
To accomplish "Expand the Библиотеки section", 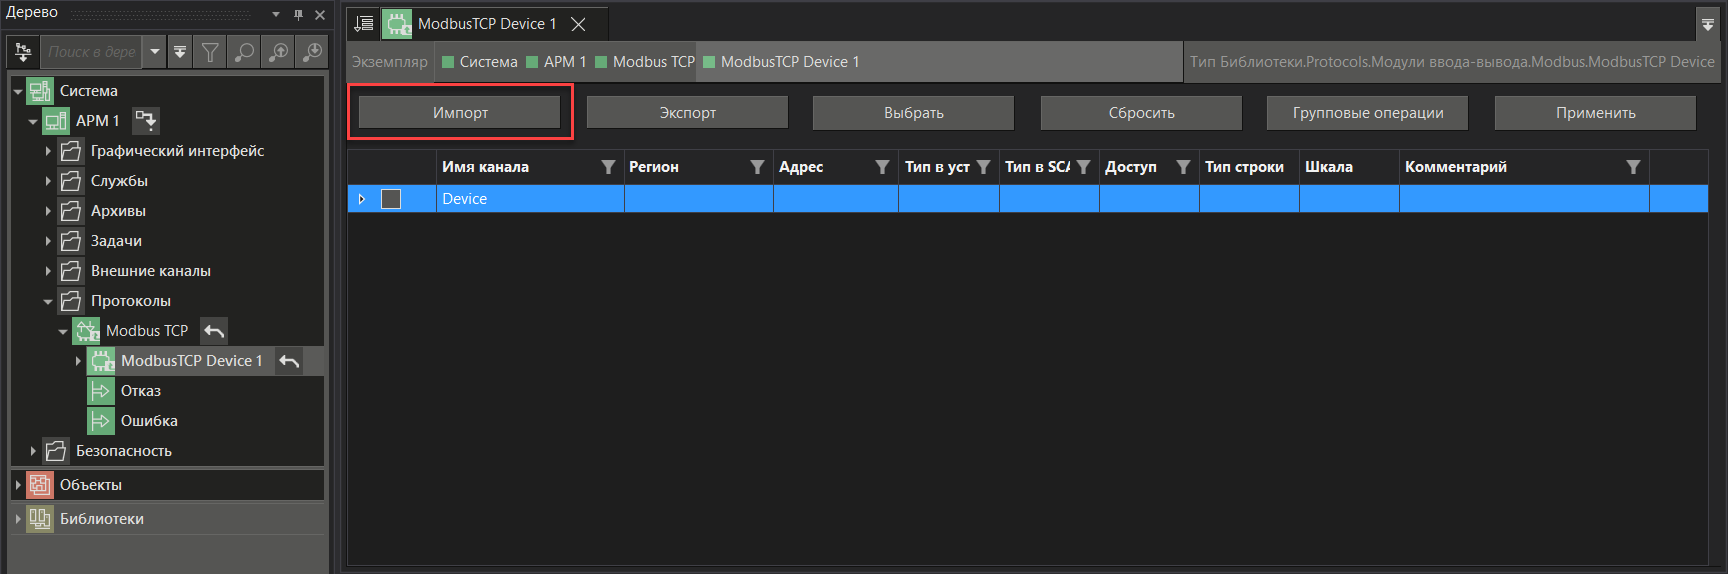I will 18,519.
